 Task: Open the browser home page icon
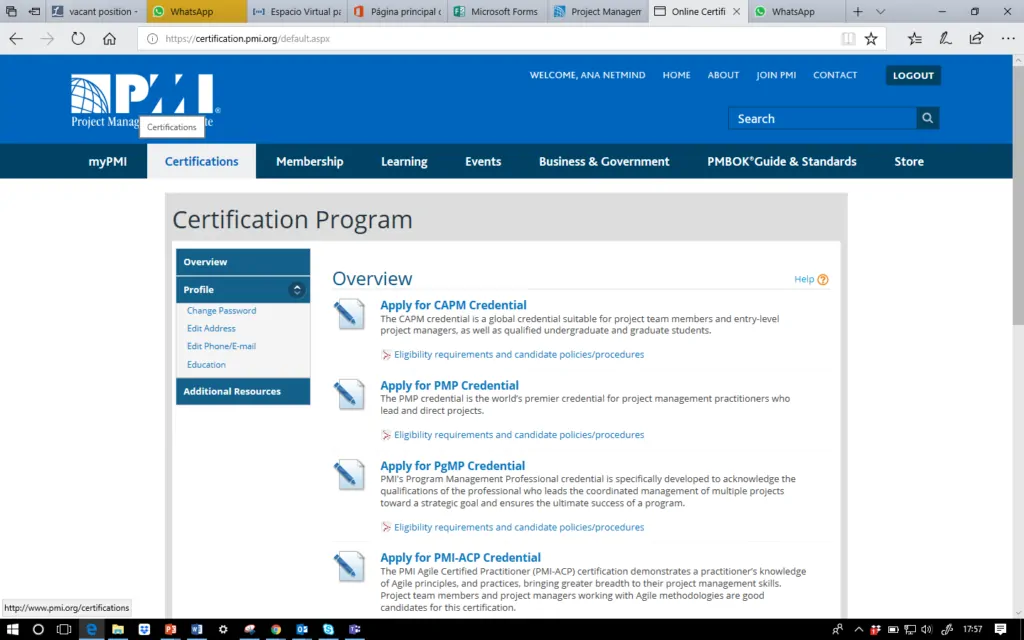tap(110, 39)
